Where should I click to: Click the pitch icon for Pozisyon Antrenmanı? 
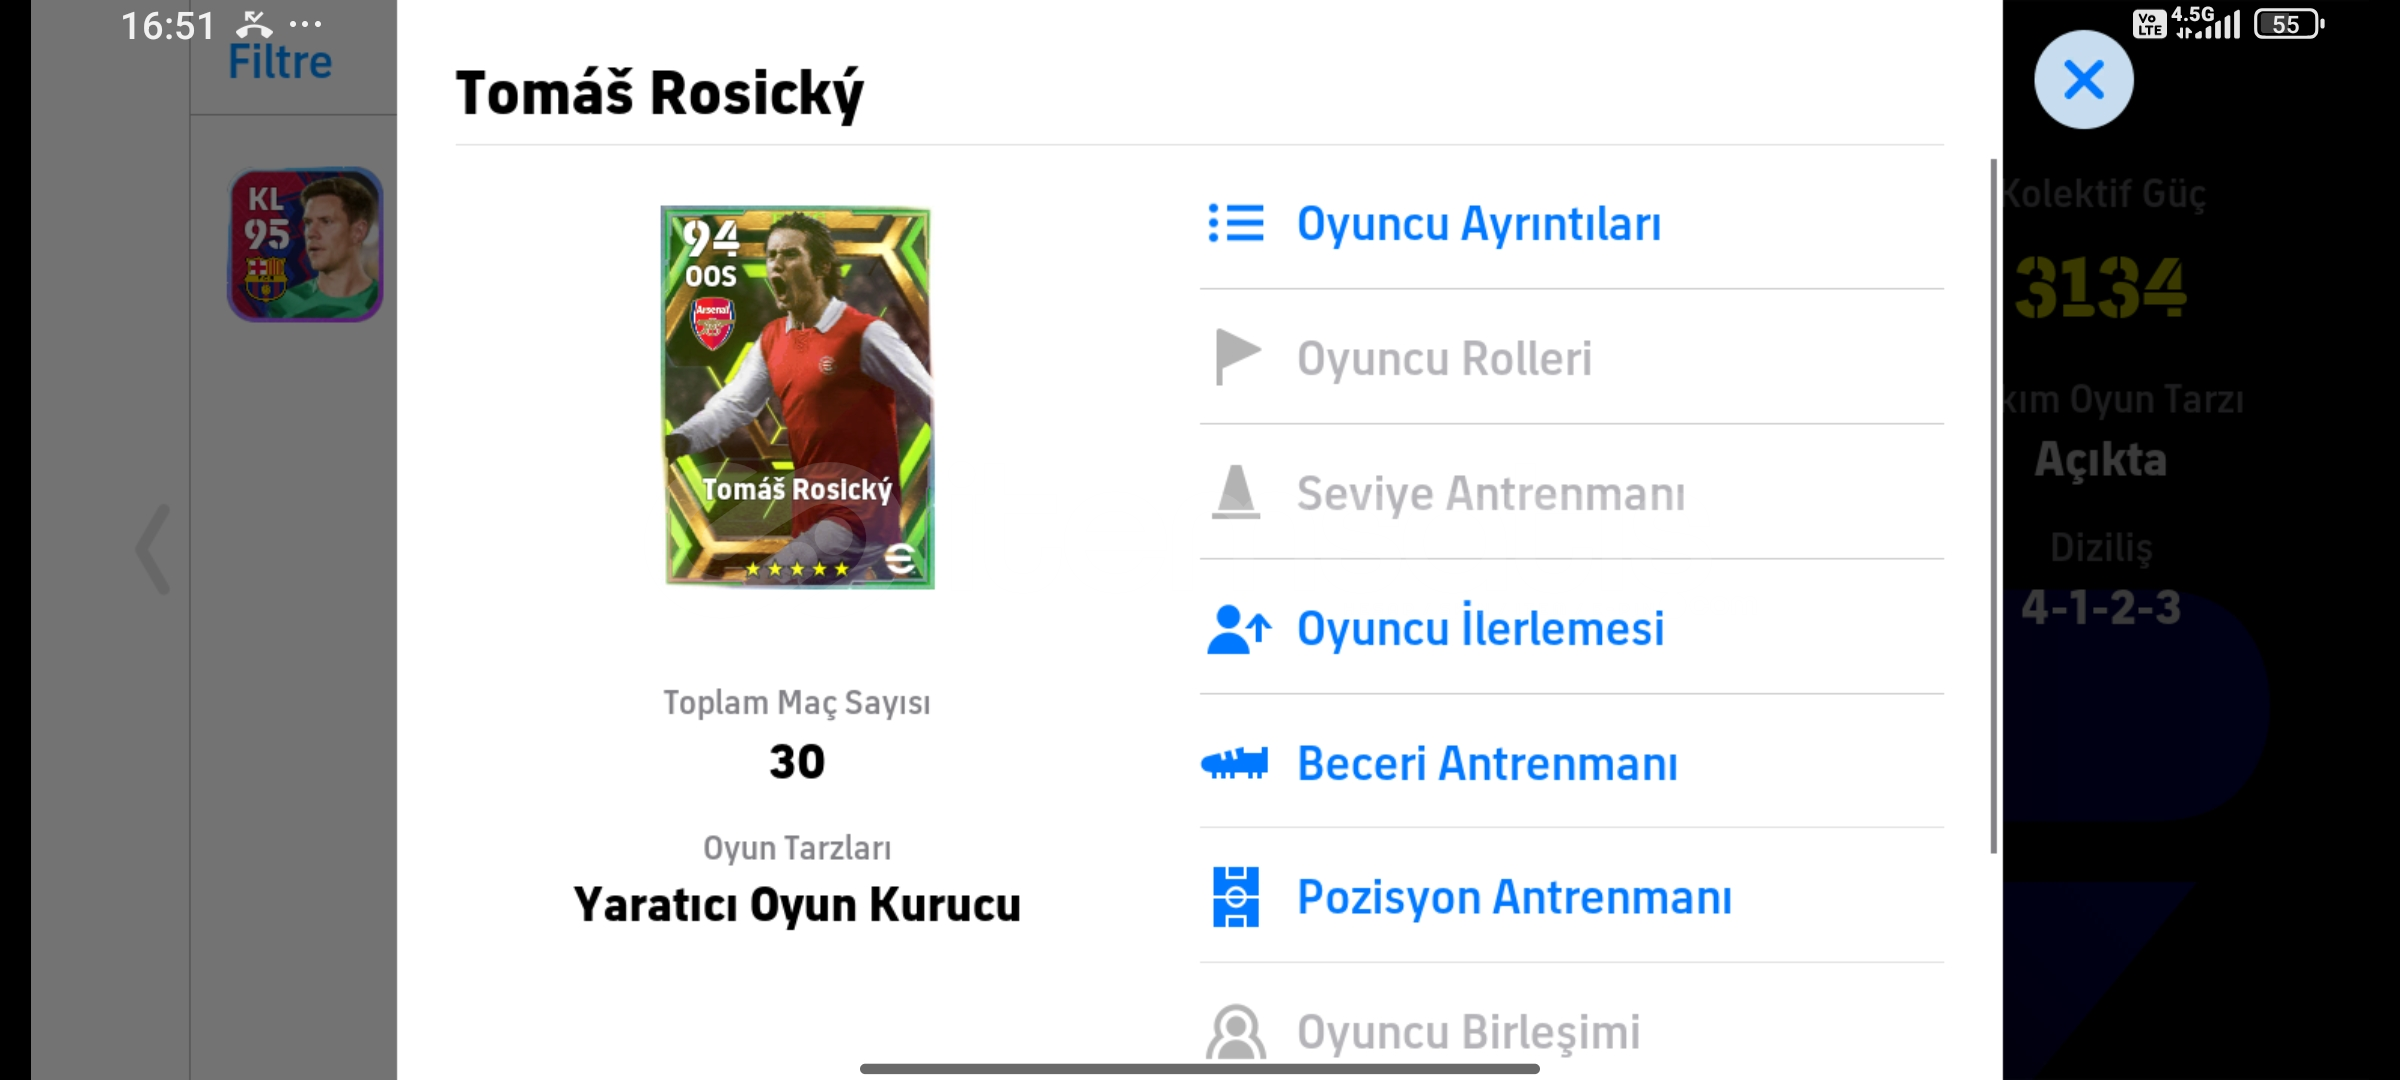point(1236,897)
